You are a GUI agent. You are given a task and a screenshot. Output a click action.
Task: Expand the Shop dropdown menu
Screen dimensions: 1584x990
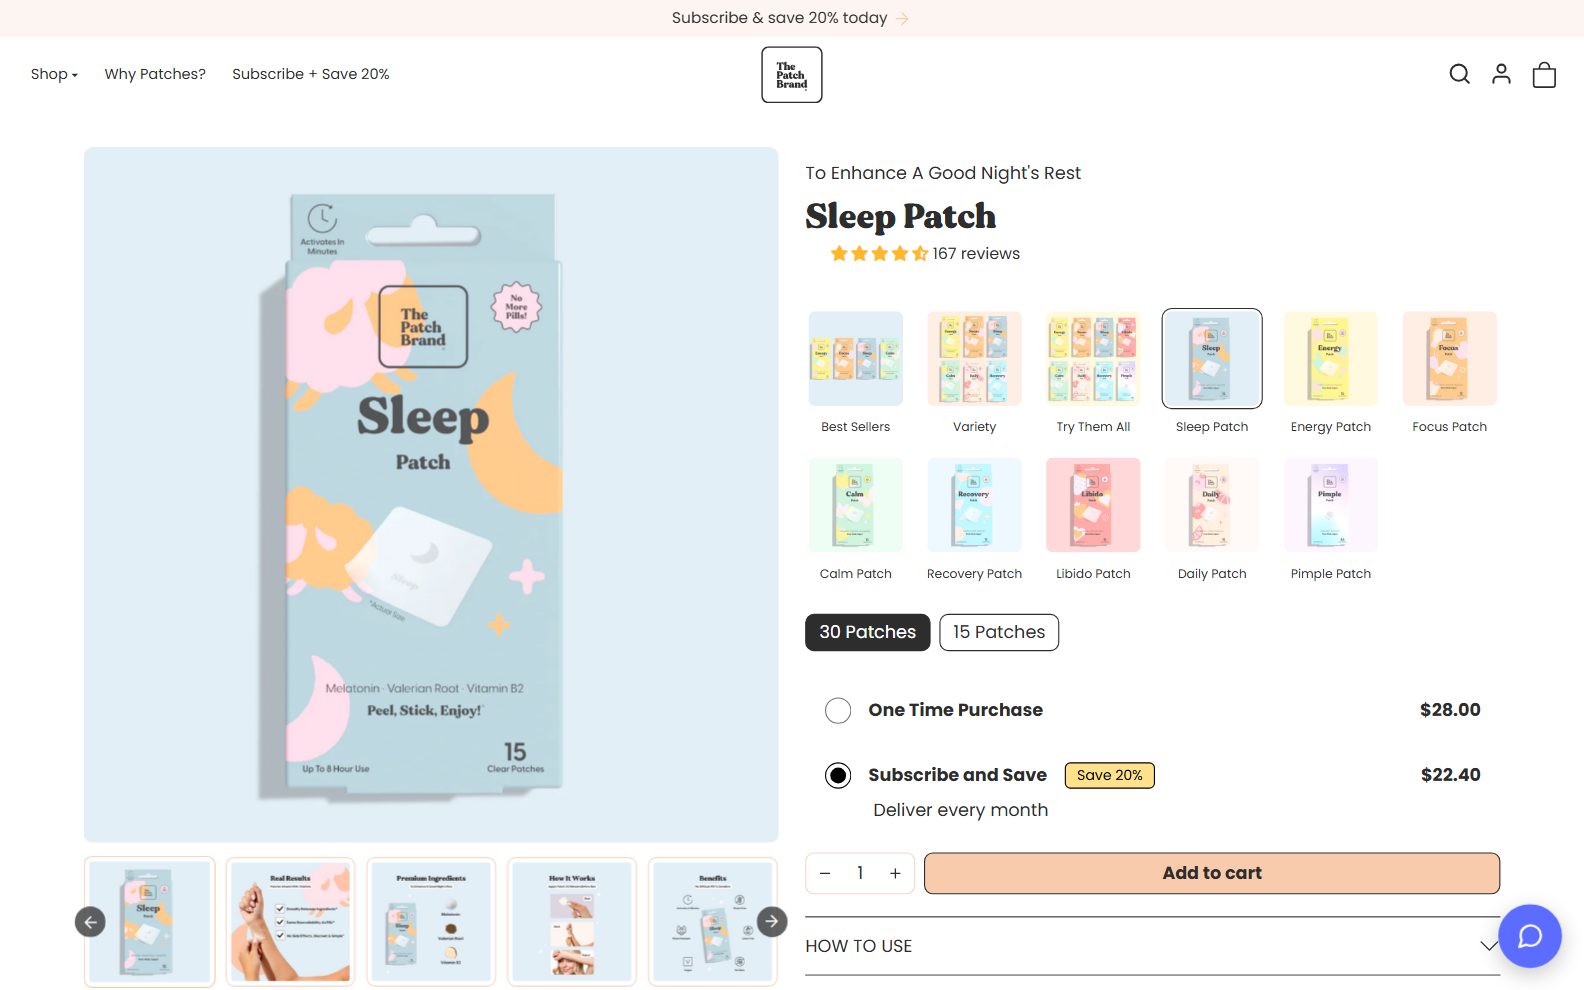54,74
